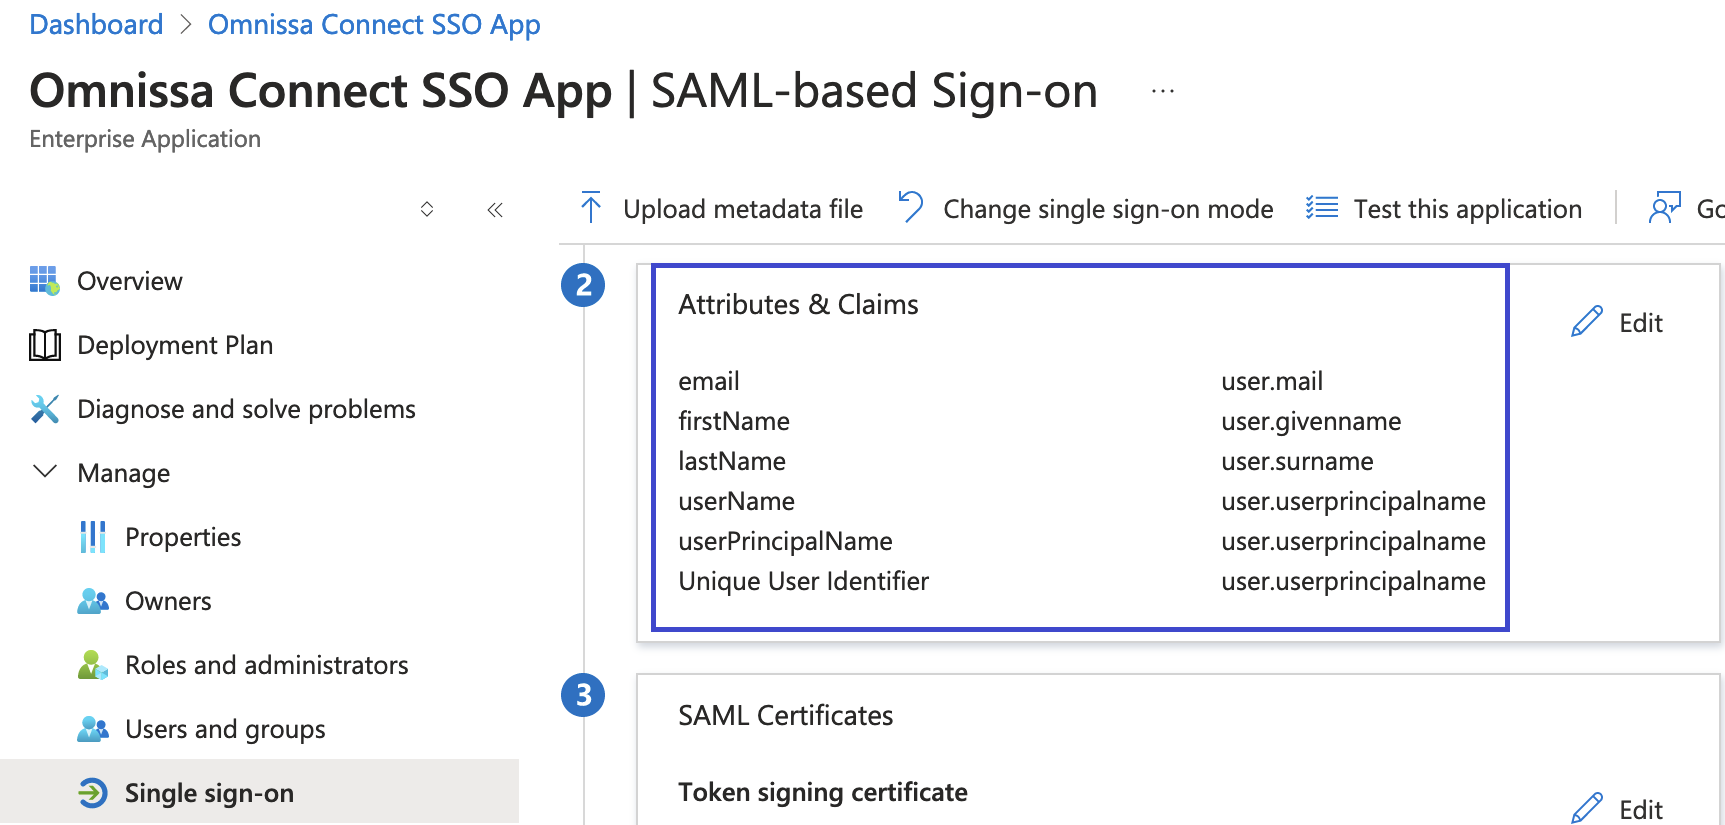Click the firstName claim name

point(734,421)
